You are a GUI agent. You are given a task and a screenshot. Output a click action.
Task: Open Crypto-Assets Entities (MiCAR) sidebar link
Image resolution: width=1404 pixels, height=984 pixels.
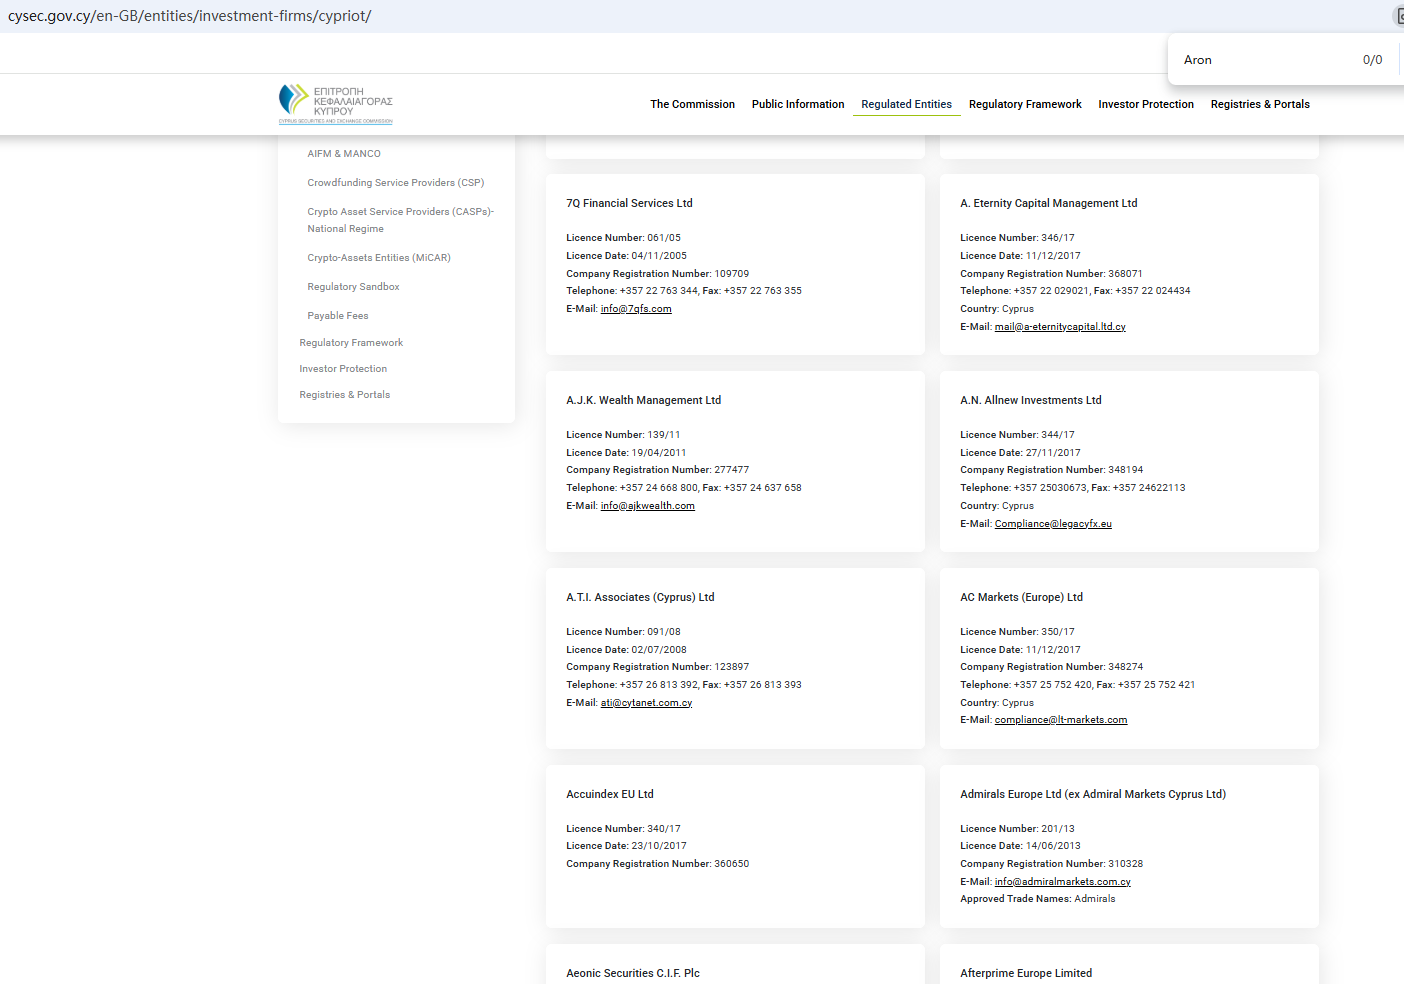pyautogui.click(x=378, y=258)
